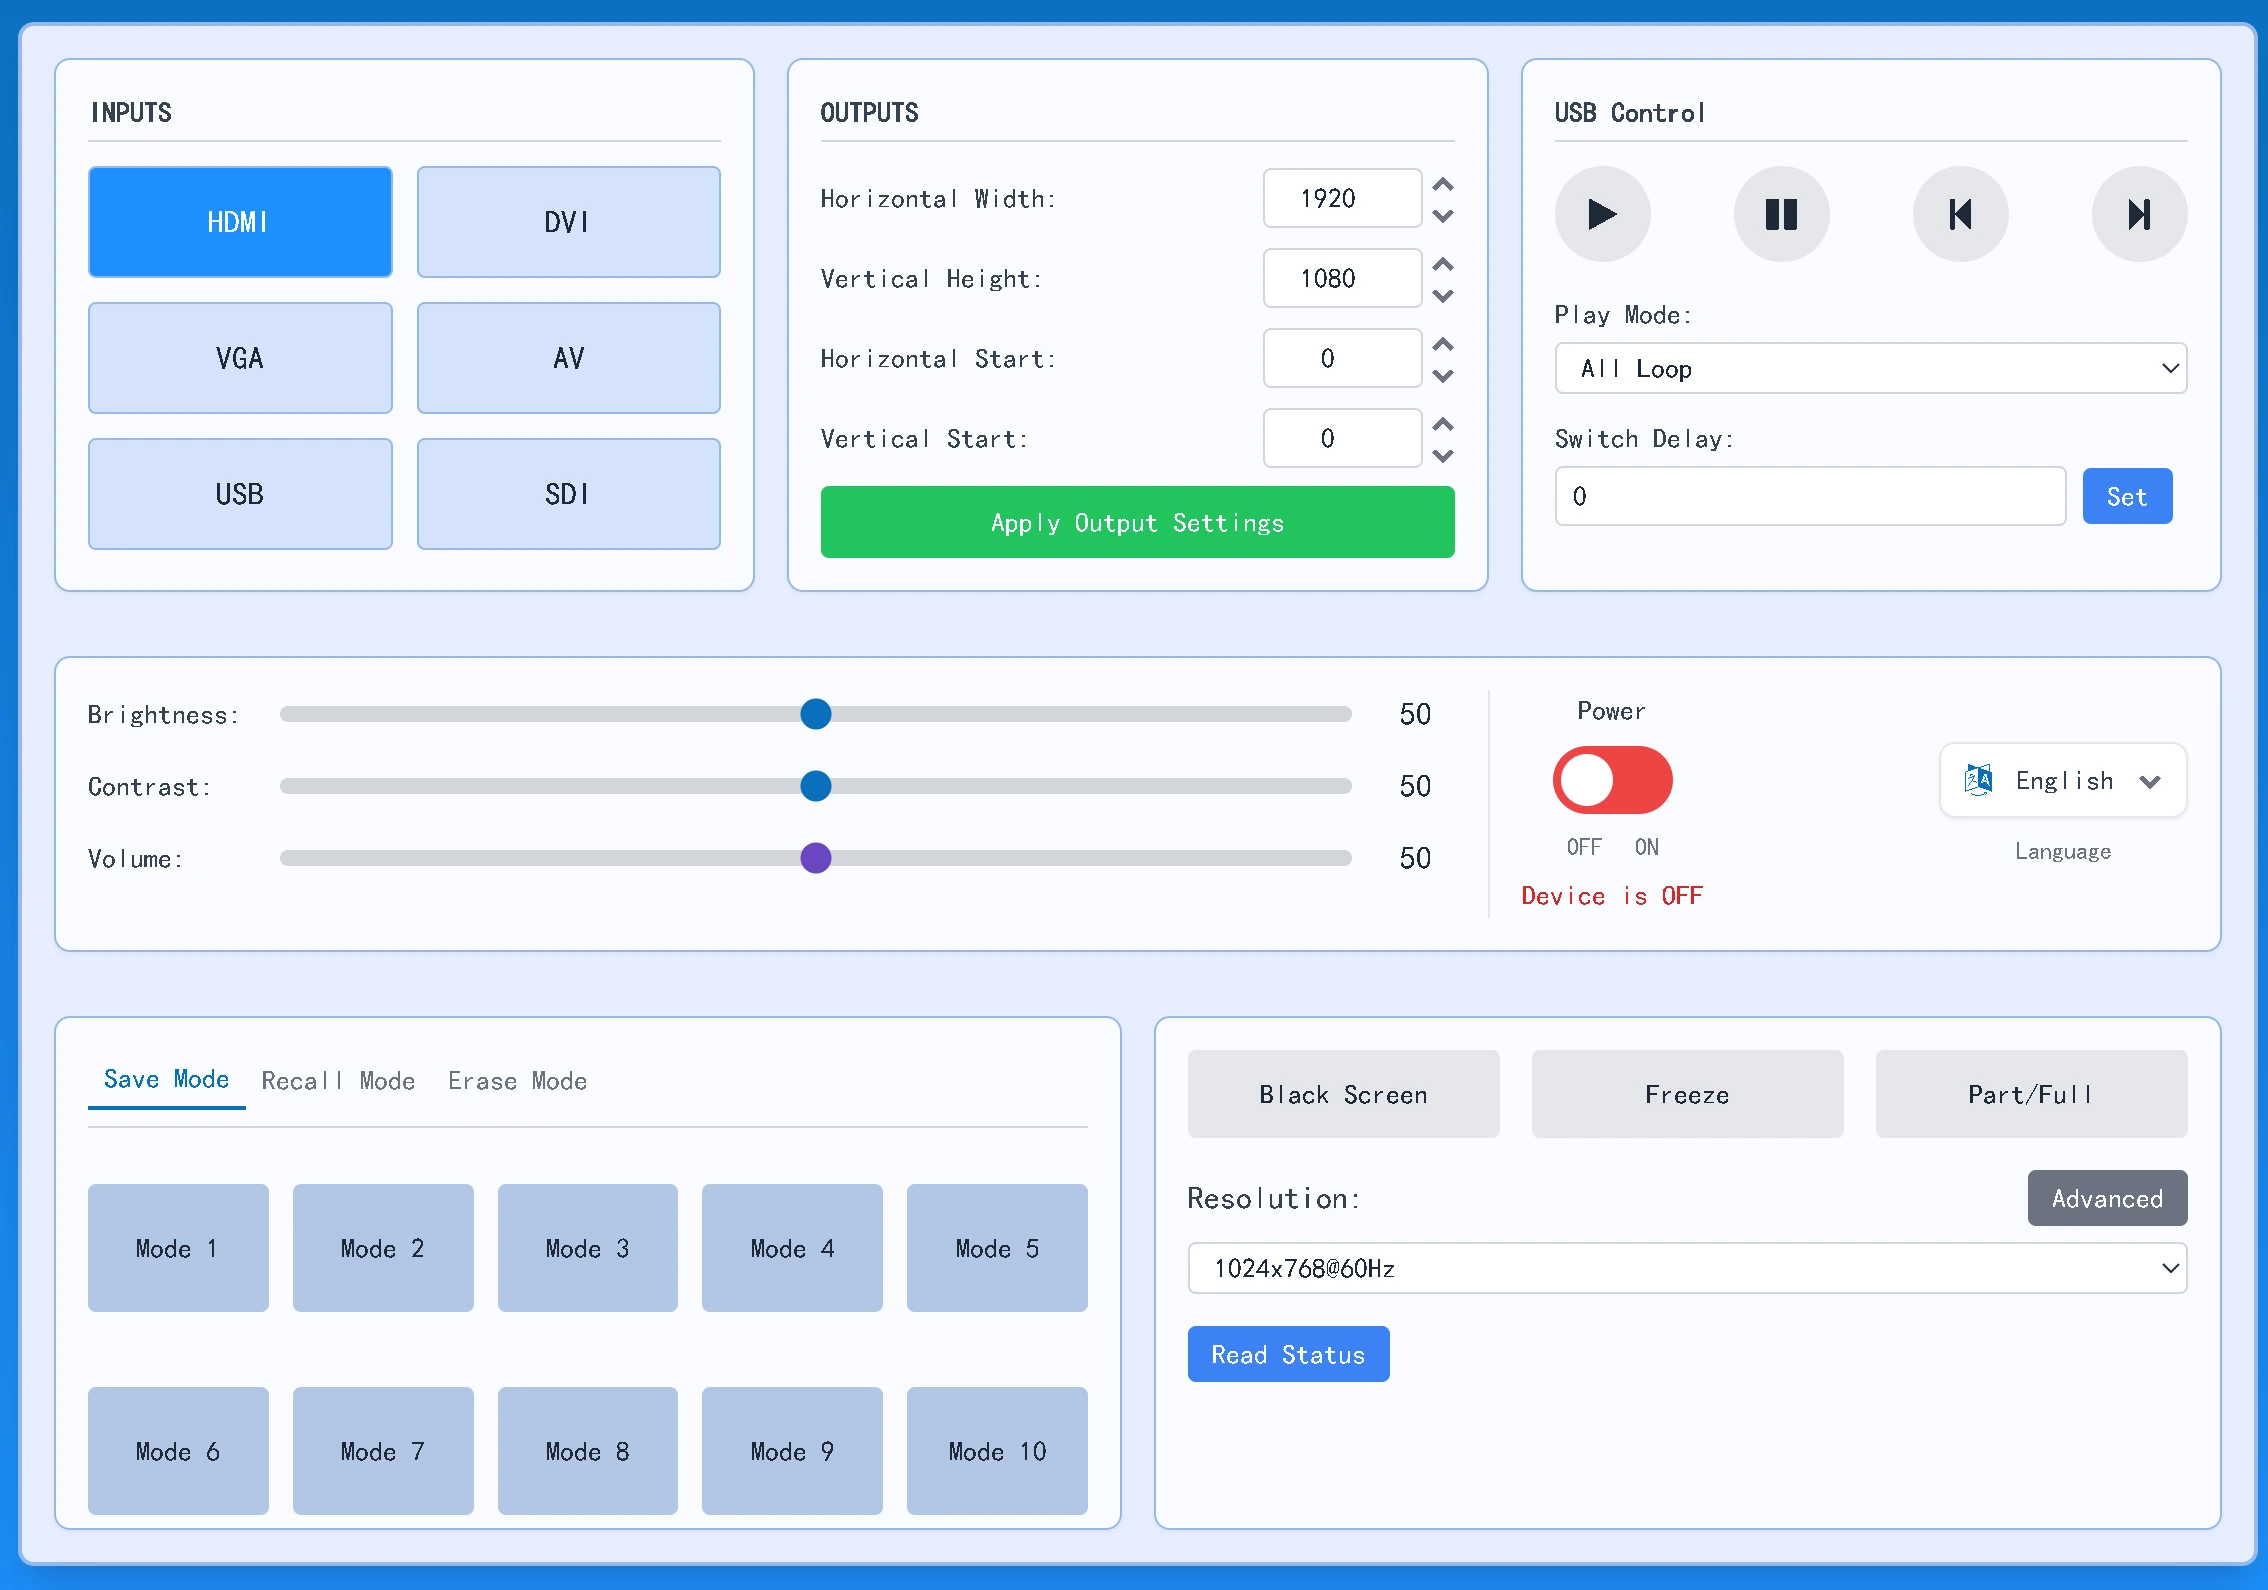Click the Brightness slider handle
Image resolution: width=2268 pixels, height=1590 pixels.
pyautogui.click(x=816, y=714)
